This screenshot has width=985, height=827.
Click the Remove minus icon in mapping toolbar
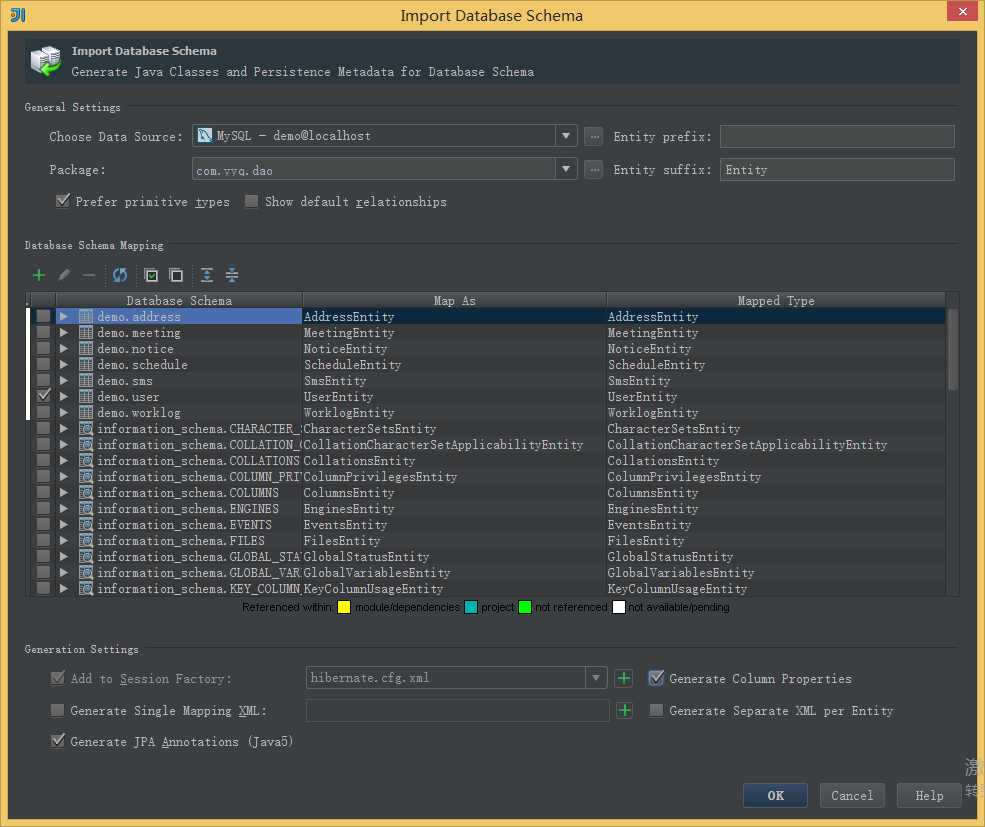pos(89,275)
